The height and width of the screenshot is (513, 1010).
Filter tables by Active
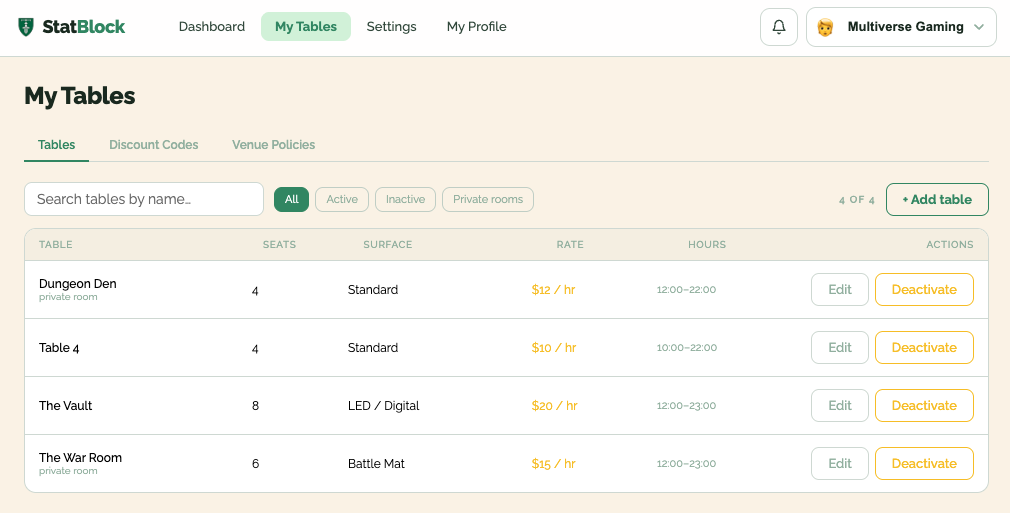pyautogui.click(x=342, y=199)
